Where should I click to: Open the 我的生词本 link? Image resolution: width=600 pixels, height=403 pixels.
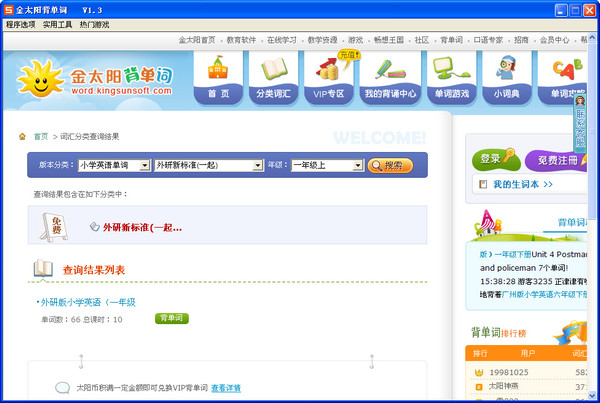click(x=523, y=184)
